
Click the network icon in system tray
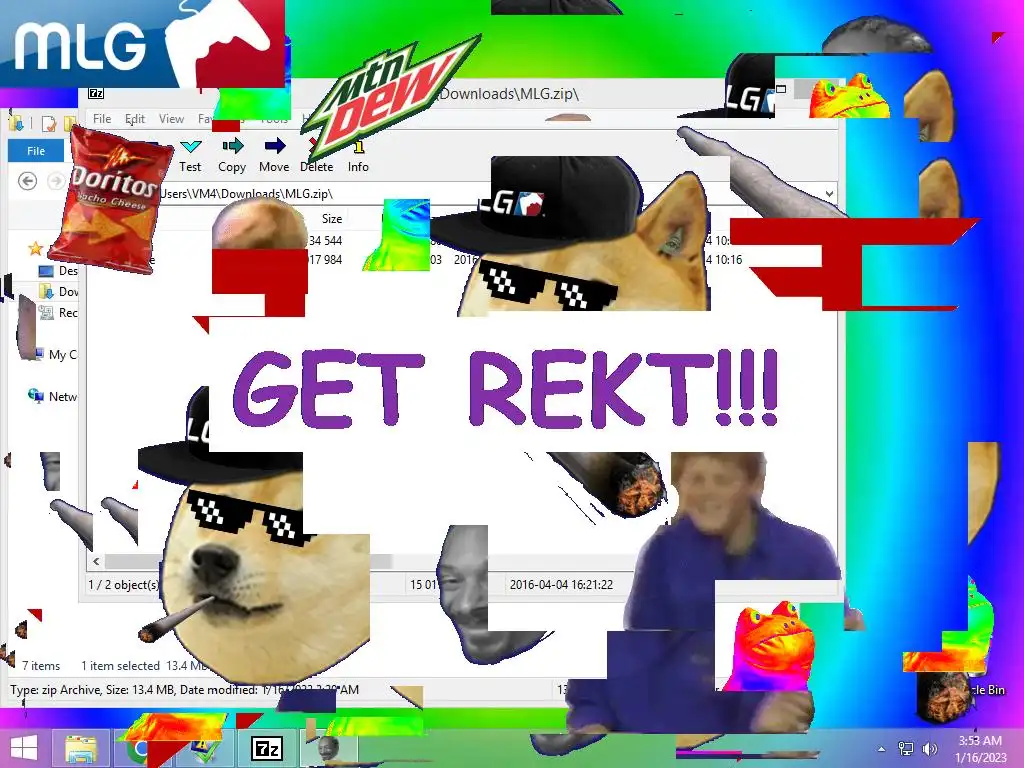[906, 749]
